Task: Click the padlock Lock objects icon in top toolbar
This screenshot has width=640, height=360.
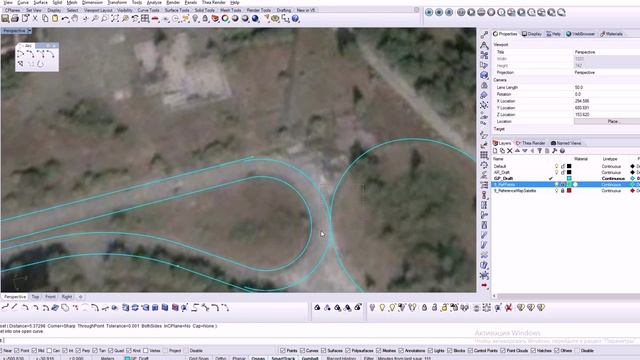Action: (205, 18)
